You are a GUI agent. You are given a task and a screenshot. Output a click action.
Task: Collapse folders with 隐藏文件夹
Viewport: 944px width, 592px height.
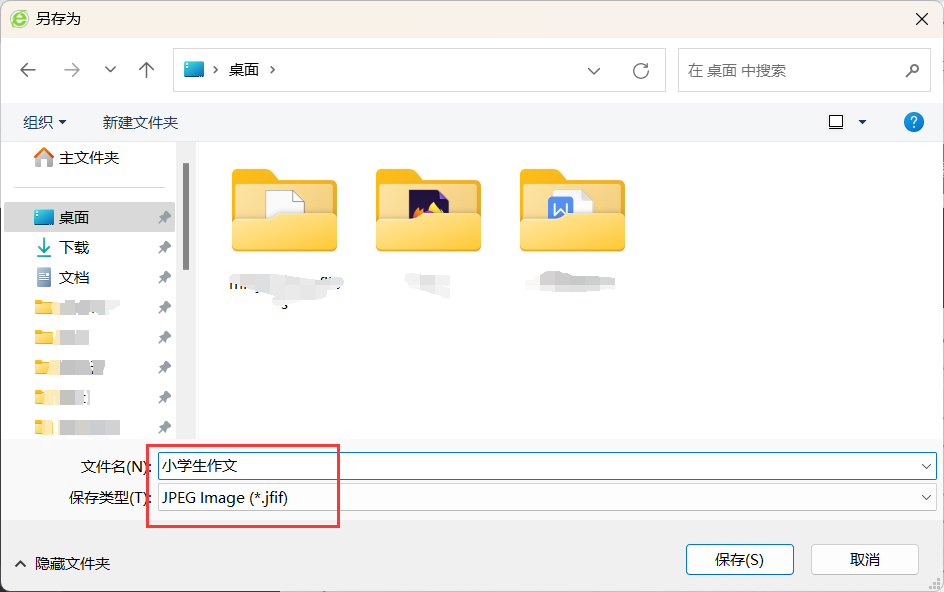[x=63, y=564]
